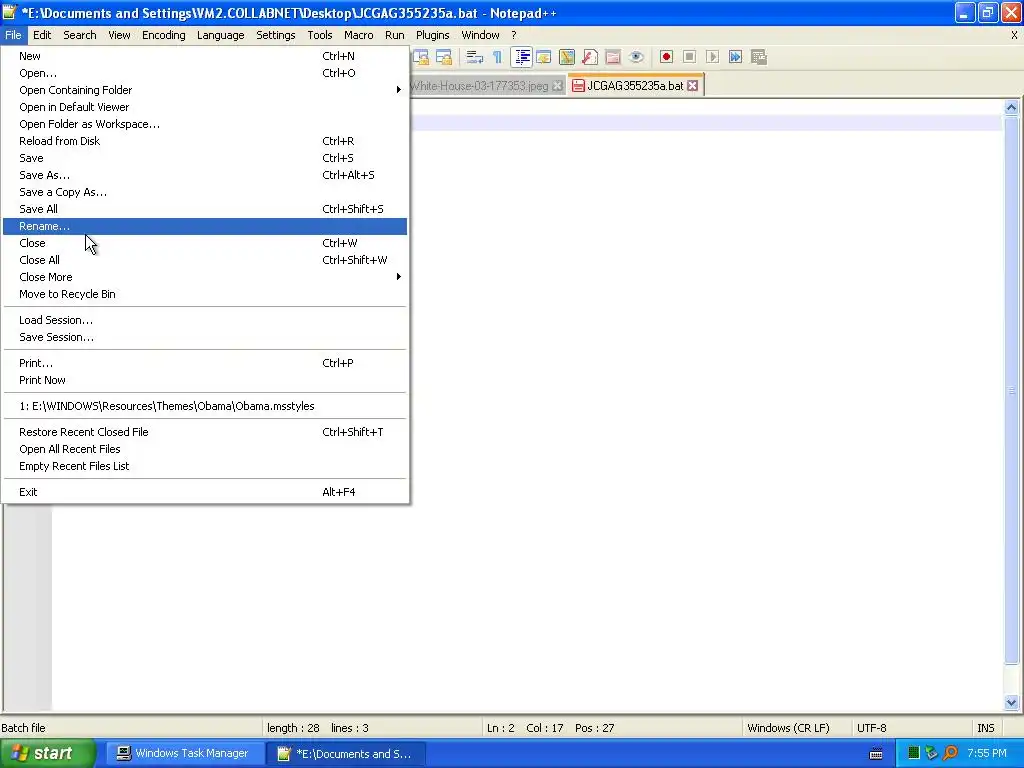Open the Run menu

[x=394, y=35]
